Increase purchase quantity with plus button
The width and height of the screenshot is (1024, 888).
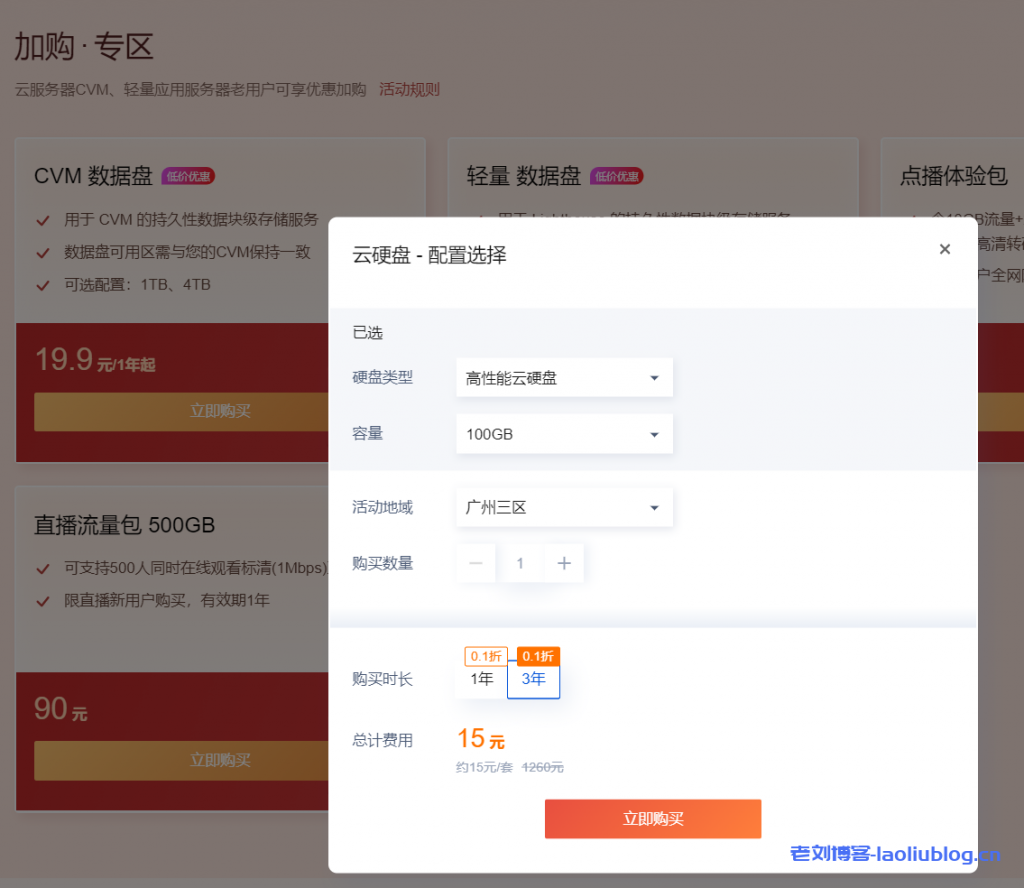564,564
